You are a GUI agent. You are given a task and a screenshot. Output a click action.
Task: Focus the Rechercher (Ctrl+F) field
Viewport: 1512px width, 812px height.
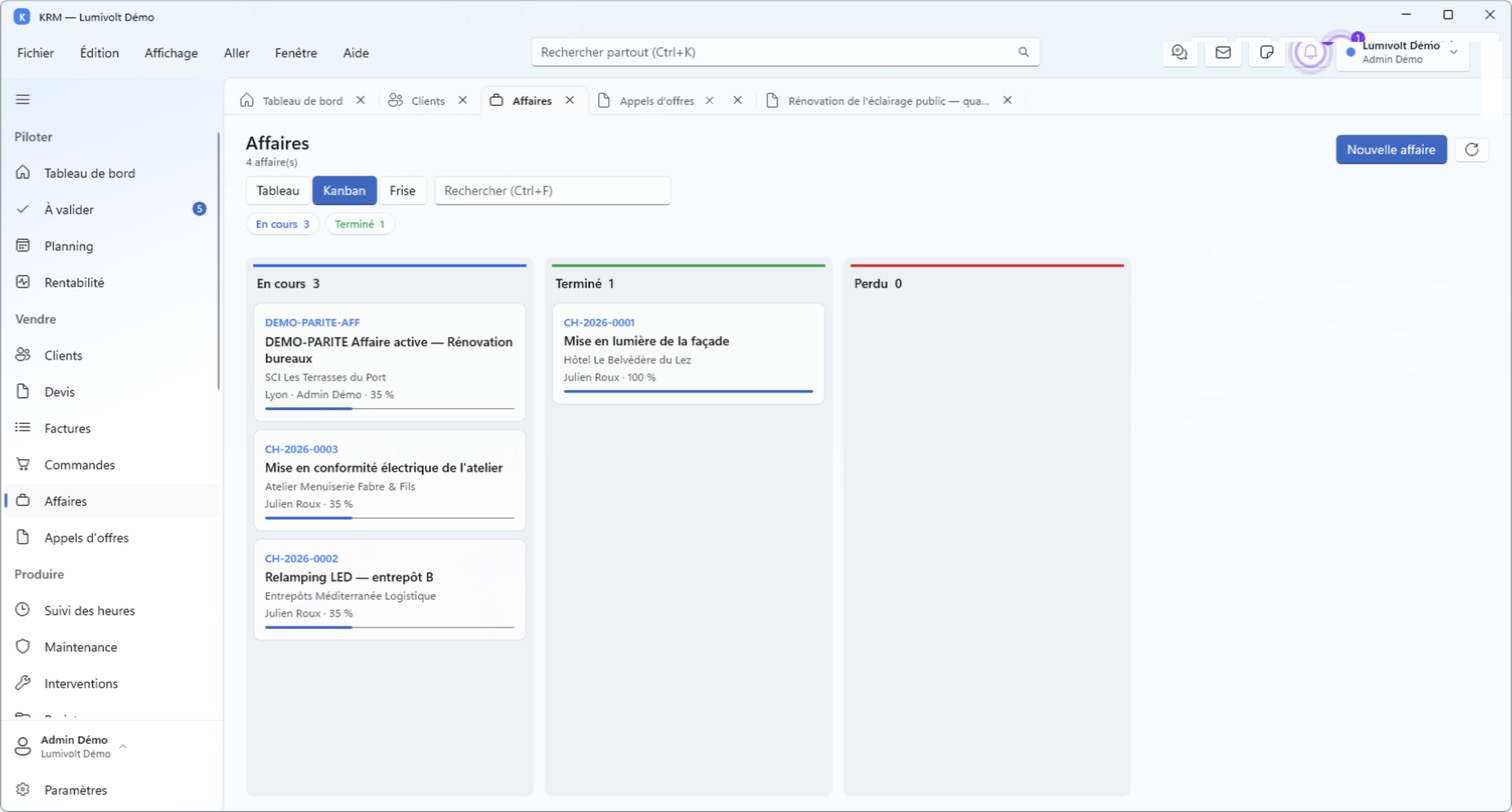click(x=552, y=190)
